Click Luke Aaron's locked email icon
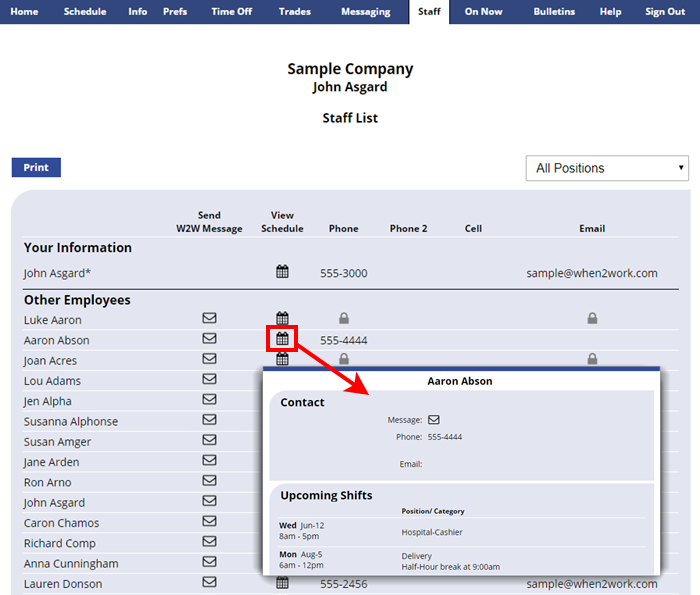This screenshot has height=595, width=700. tap(592, 318)
